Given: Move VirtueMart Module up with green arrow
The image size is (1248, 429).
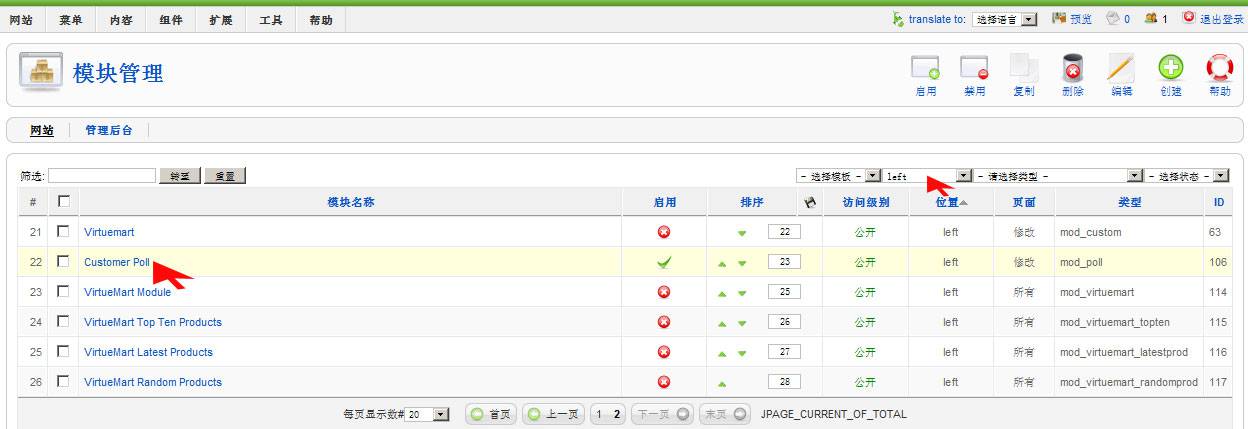Looking at the screenshot, I should 722,293.
